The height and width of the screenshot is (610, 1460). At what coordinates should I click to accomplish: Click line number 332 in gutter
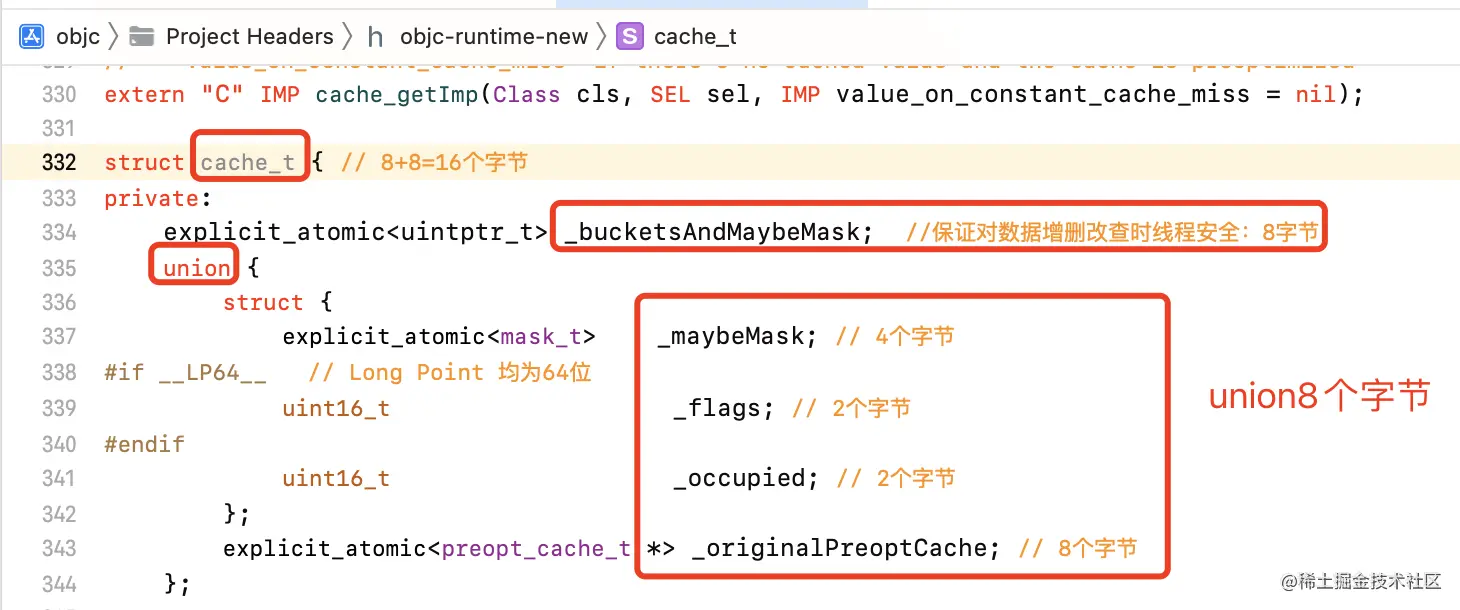click(59, 162)
